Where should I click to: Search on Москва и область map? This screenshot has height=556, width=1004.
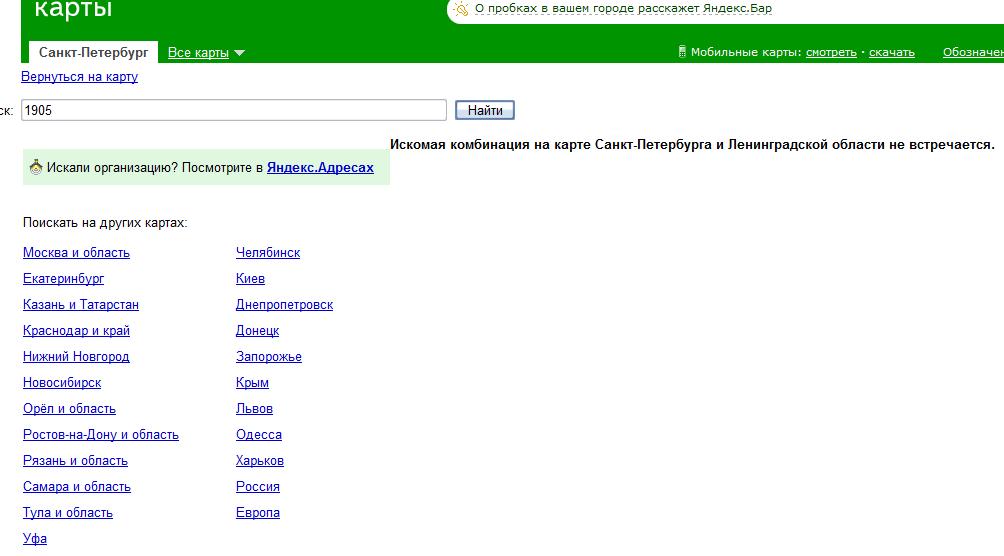pyautogui.click(x=76, y=253)
